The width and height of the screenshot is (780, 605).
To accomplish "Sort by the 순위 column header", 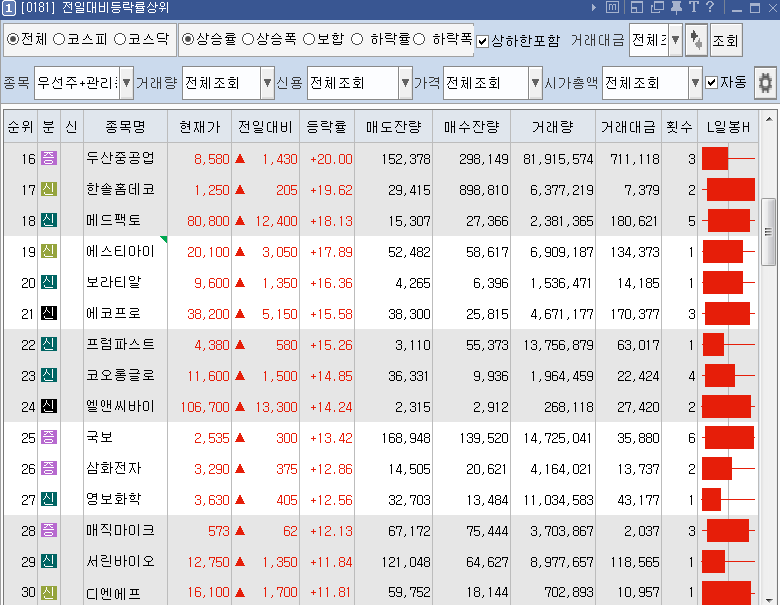I will (20, 127).
